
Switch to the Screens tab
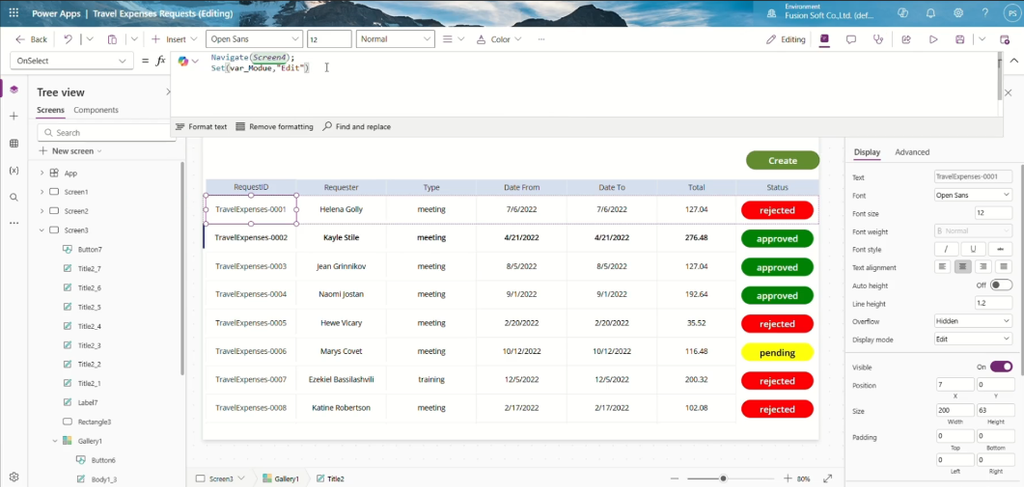(x=50, y=110)
